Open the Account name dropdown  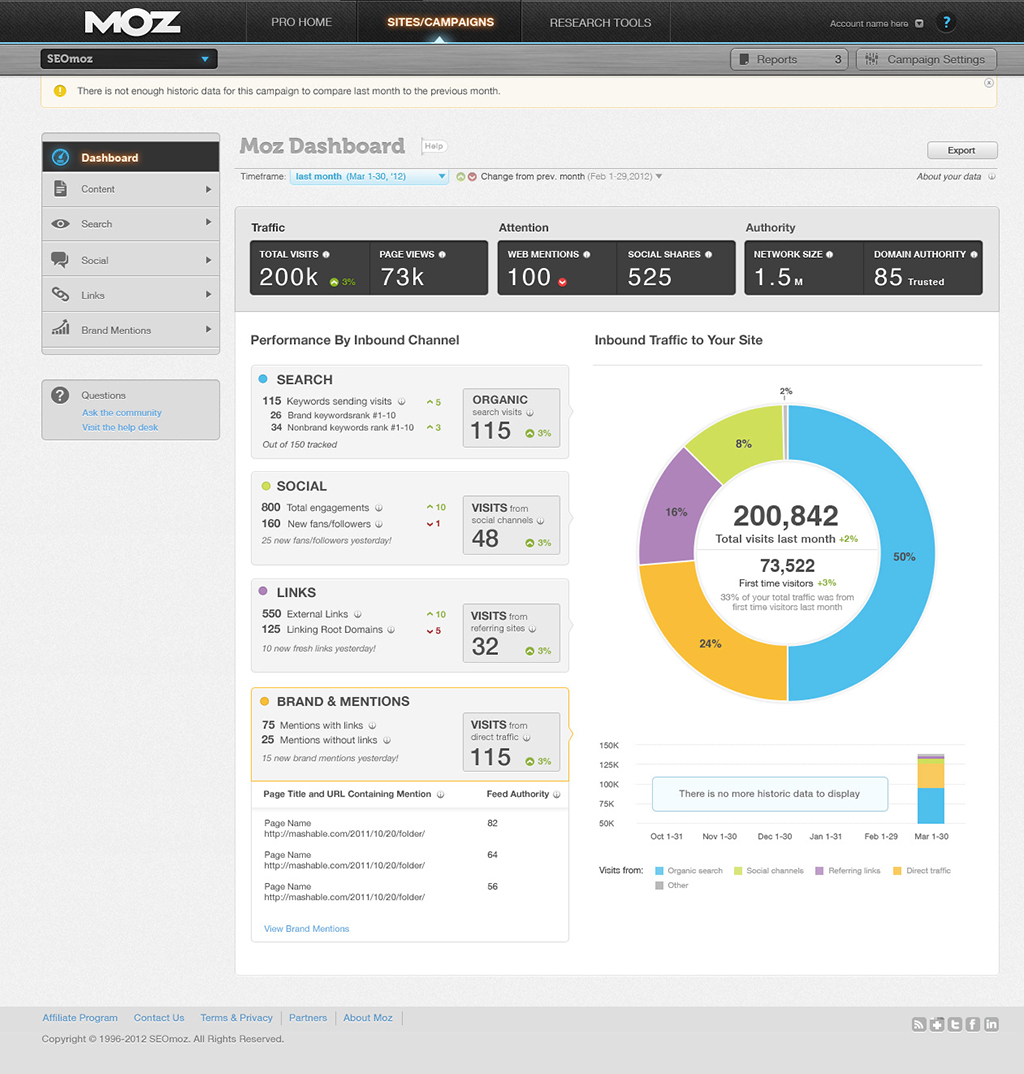click(x=919, y=23)
